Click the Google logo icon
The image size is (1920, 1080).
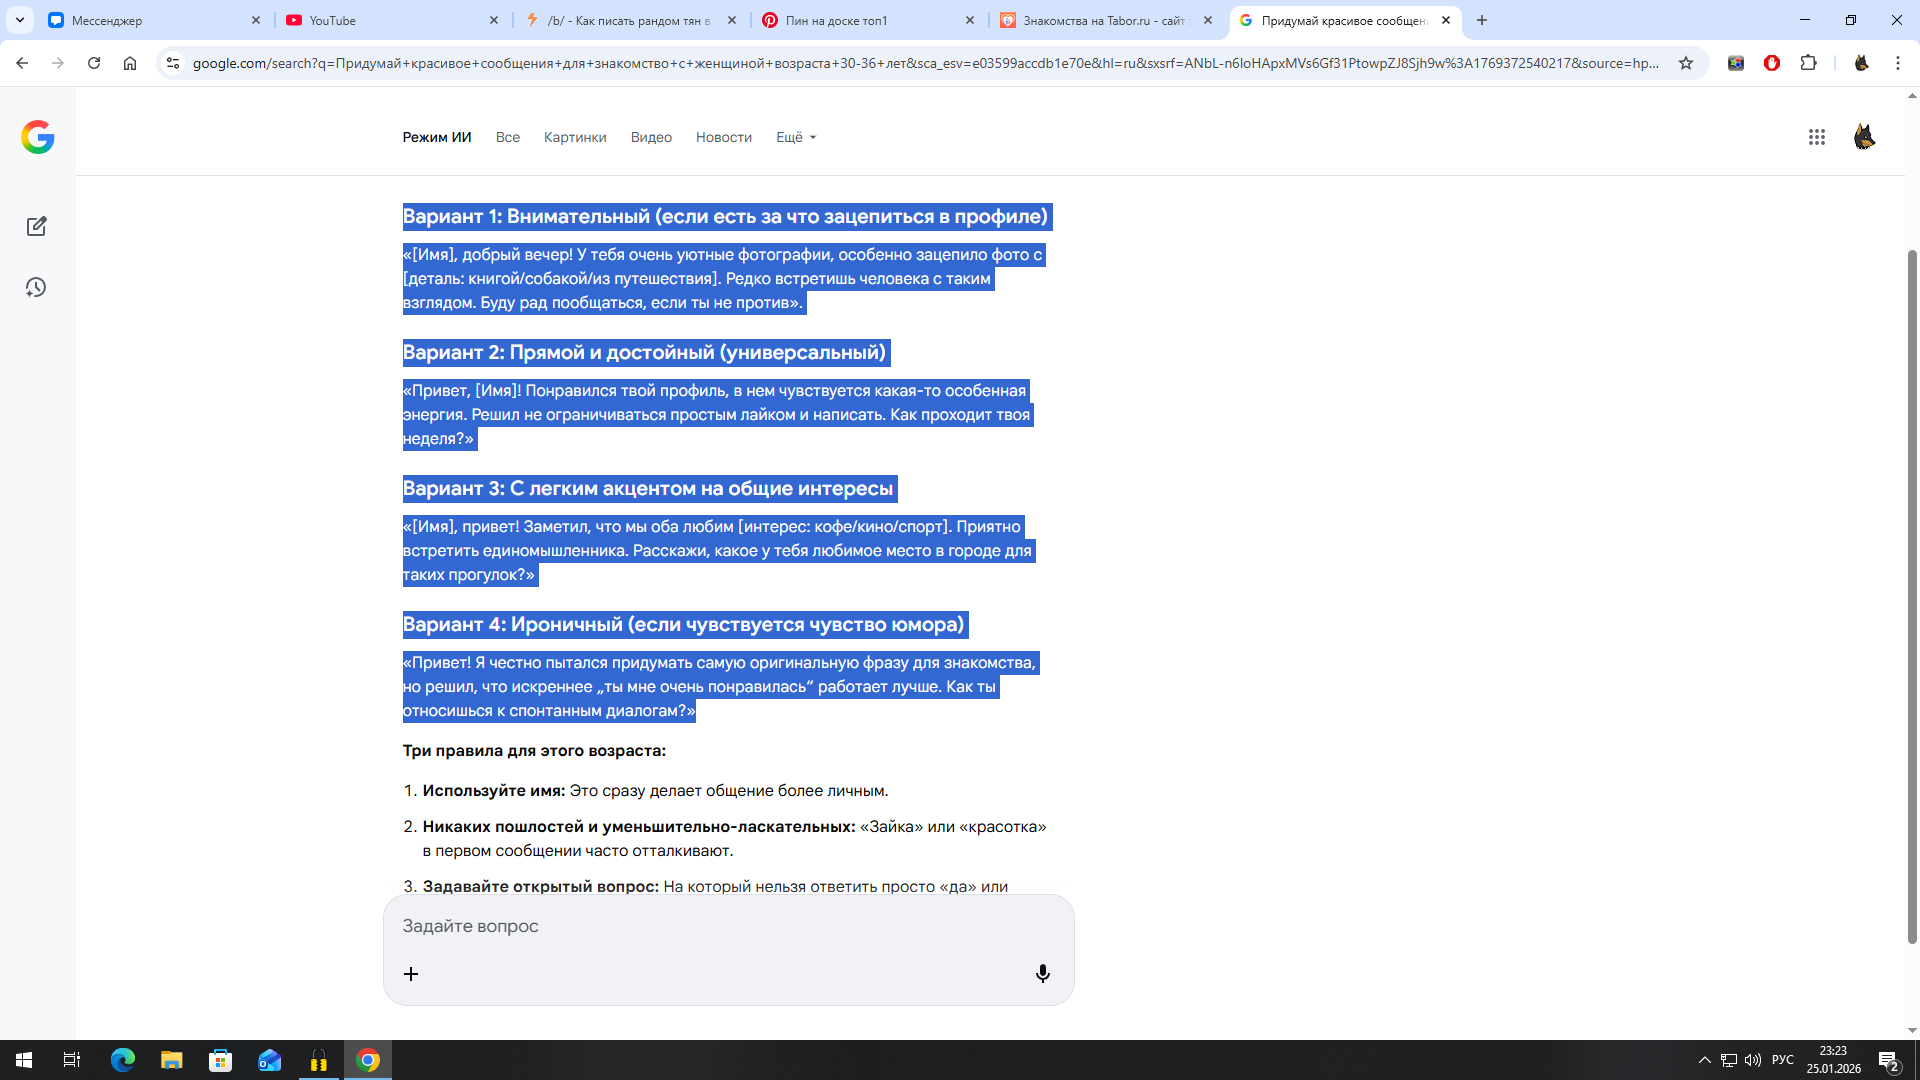tap(38, 137)
